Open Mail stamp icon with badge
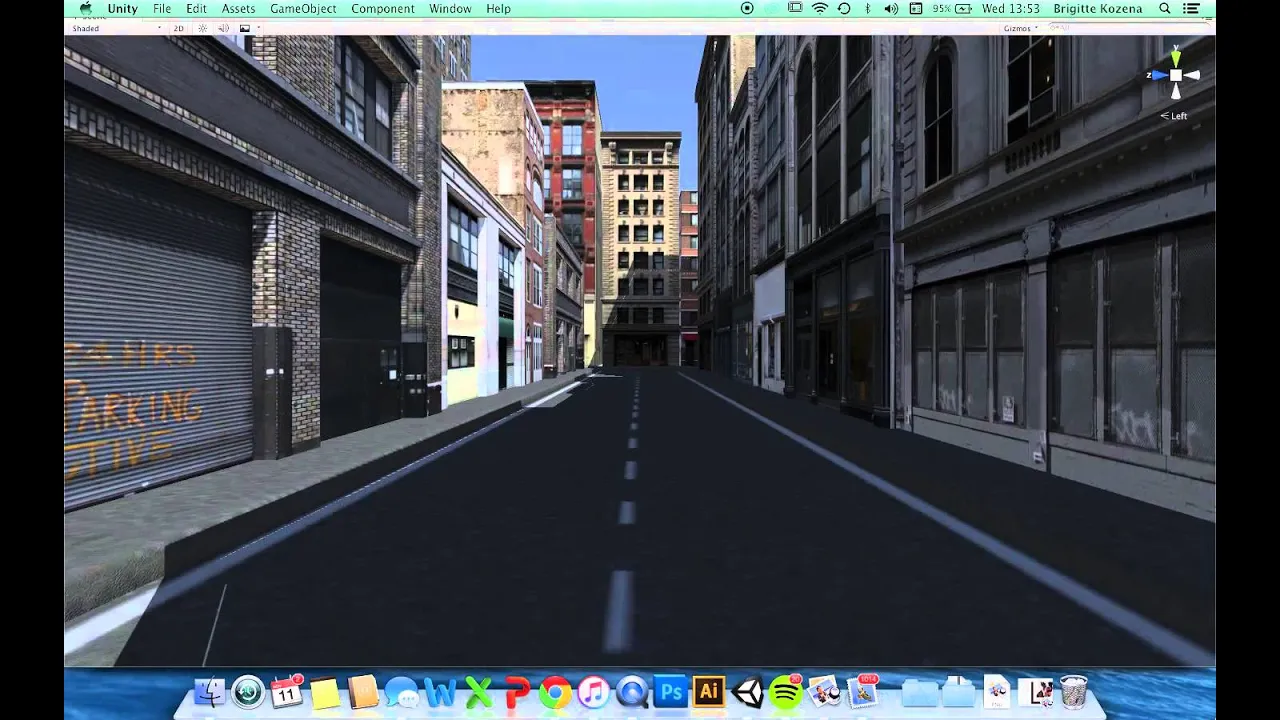This screenshot has height=720, width=1280. 862,691
